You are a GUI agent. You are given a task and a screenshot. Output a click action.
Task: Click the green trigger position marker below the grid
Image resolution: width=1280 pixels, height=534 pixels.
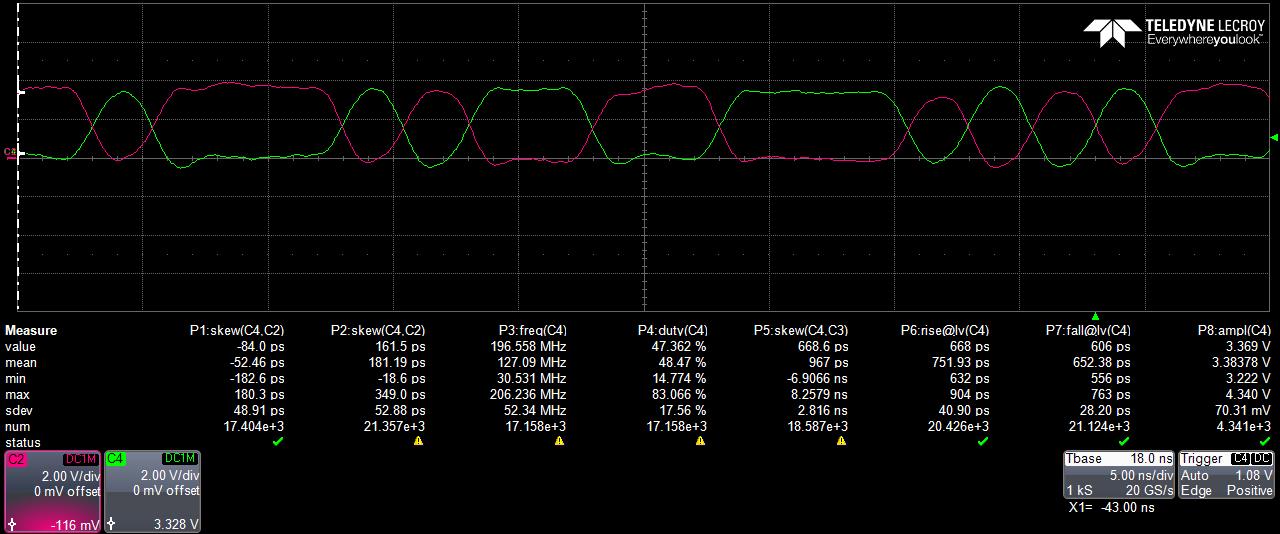click(x=1095, y=316)
